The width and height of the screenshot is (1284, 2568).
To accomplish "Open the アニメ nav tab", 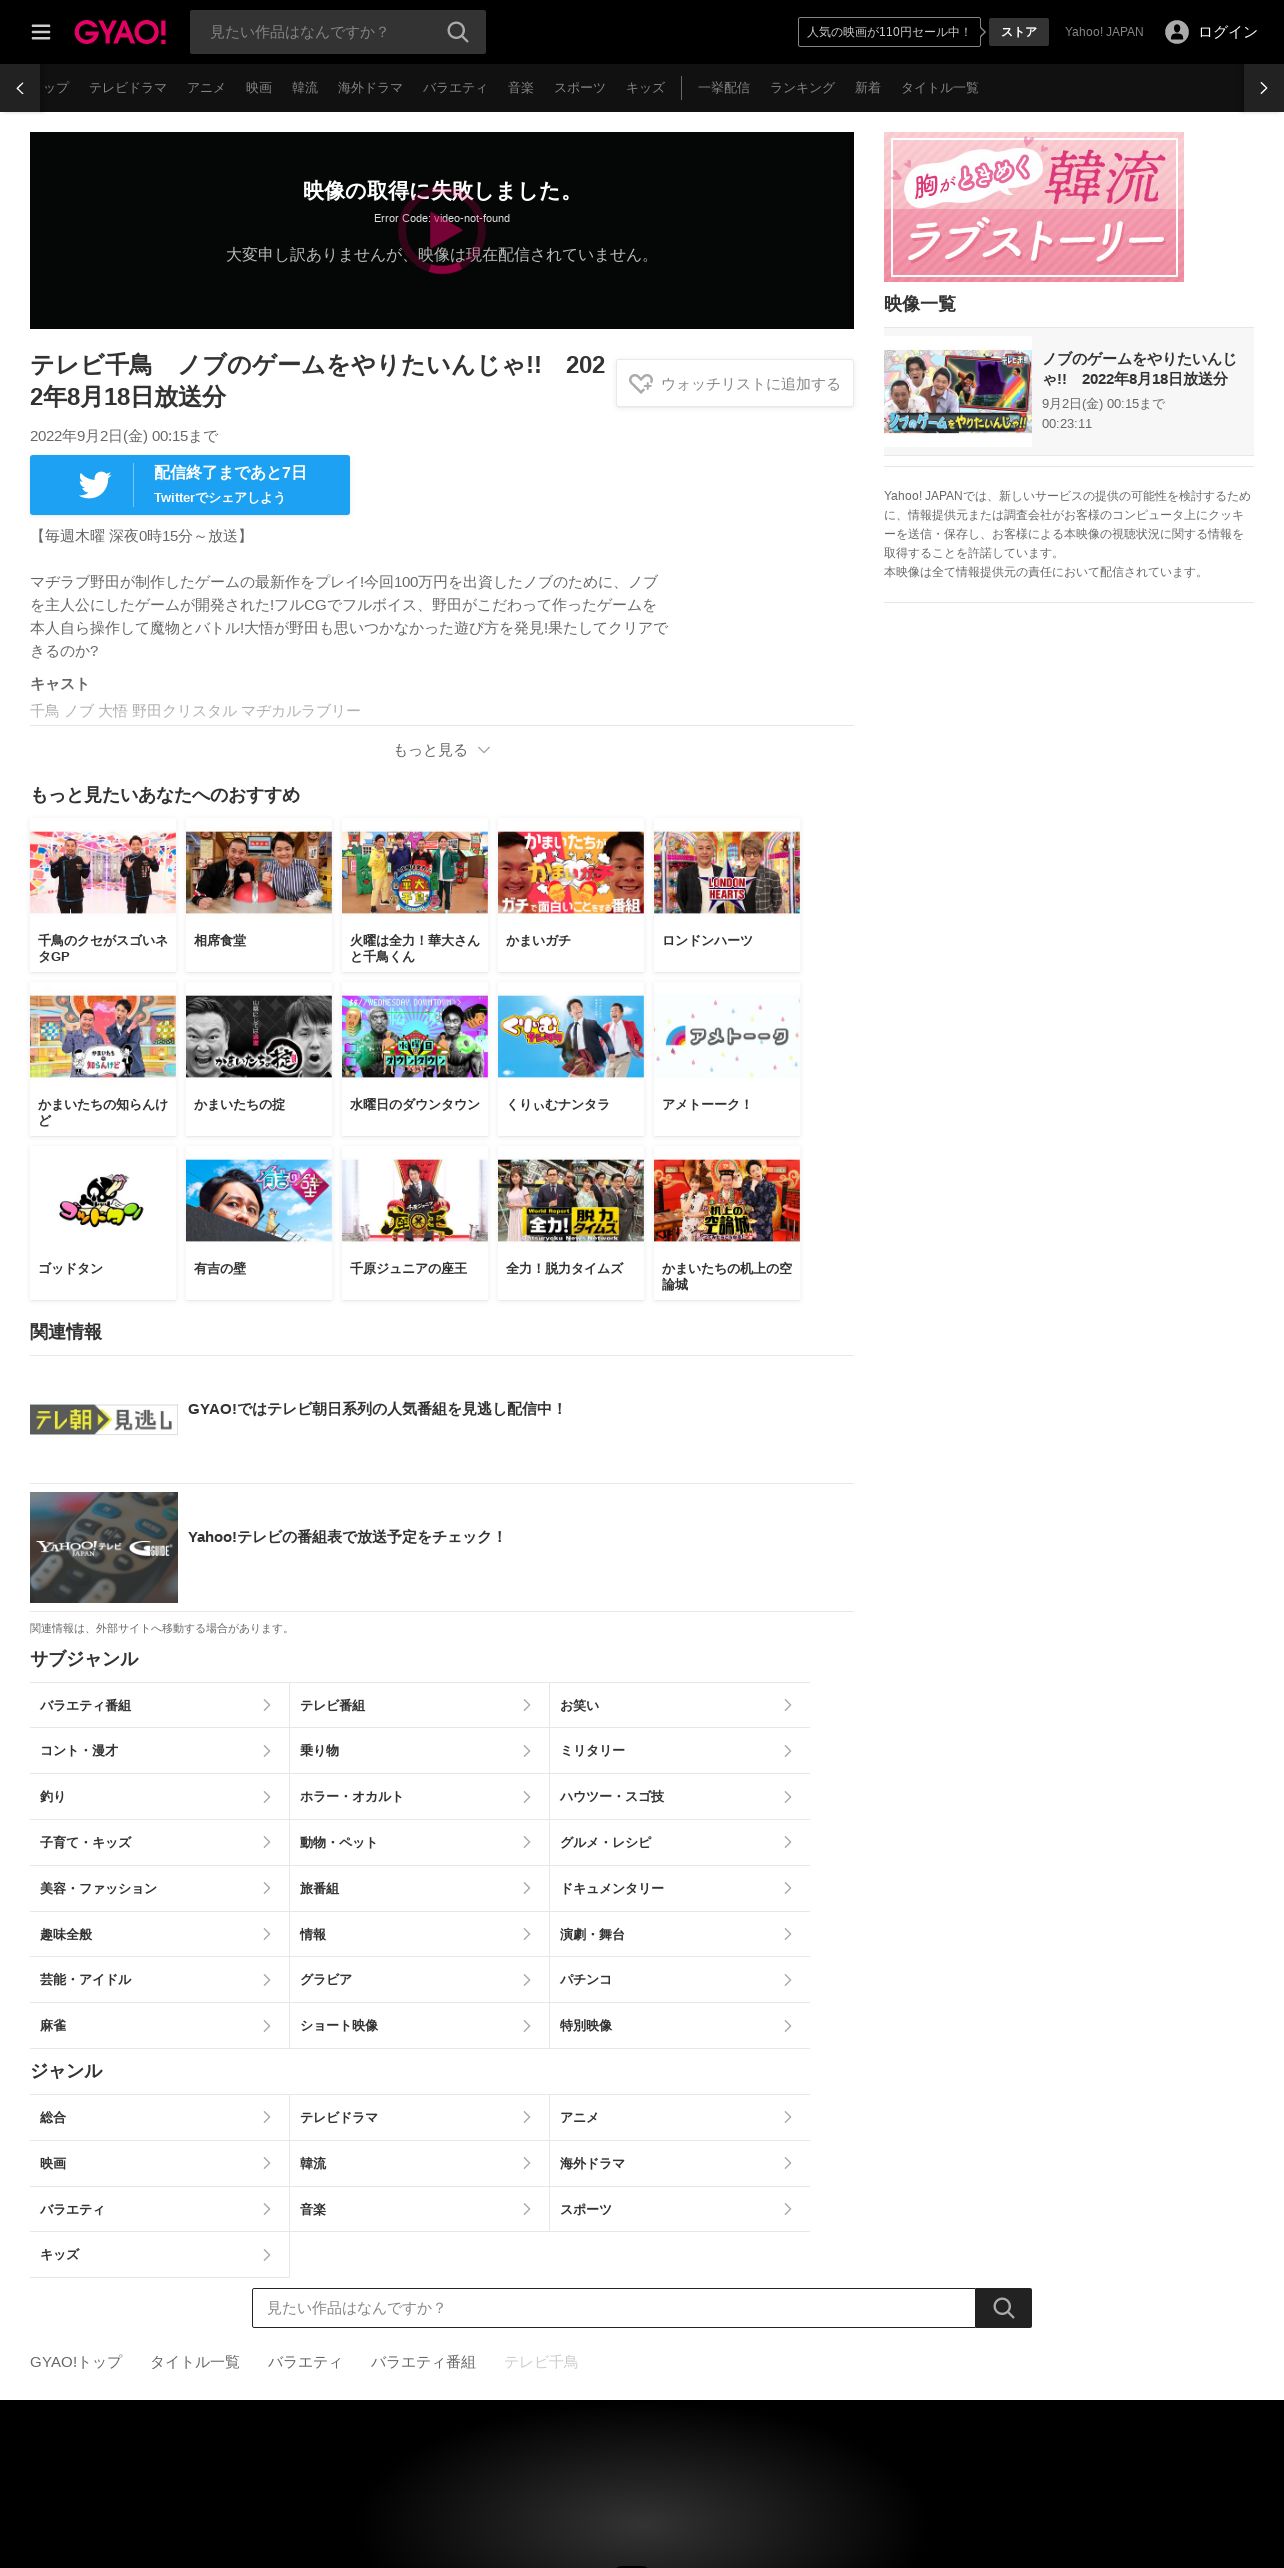I will point(206,88).
